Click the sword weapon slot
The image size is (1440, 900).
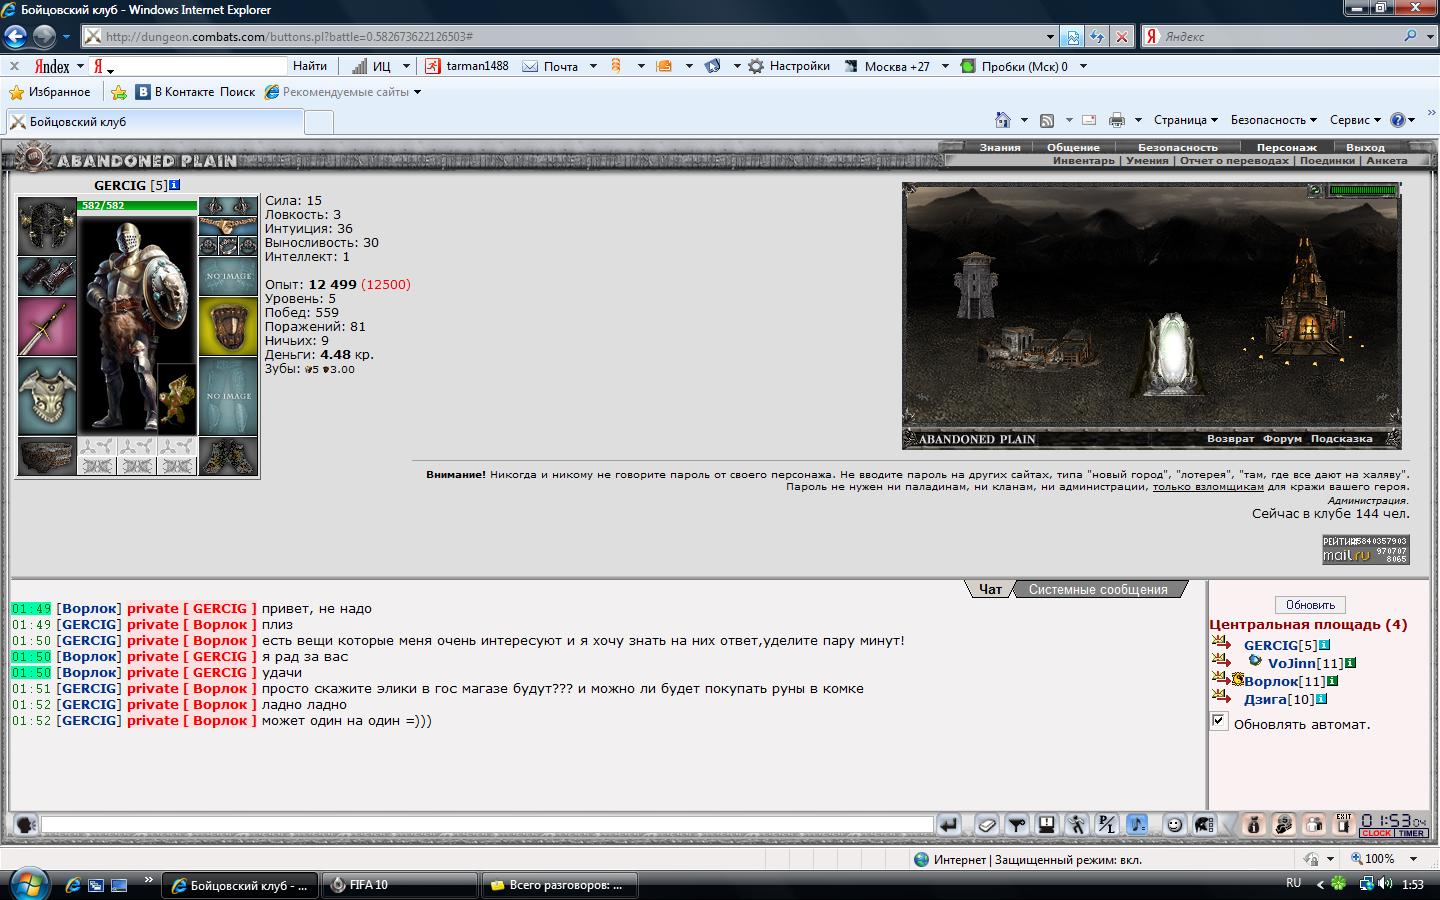click(x=47, y=326)
